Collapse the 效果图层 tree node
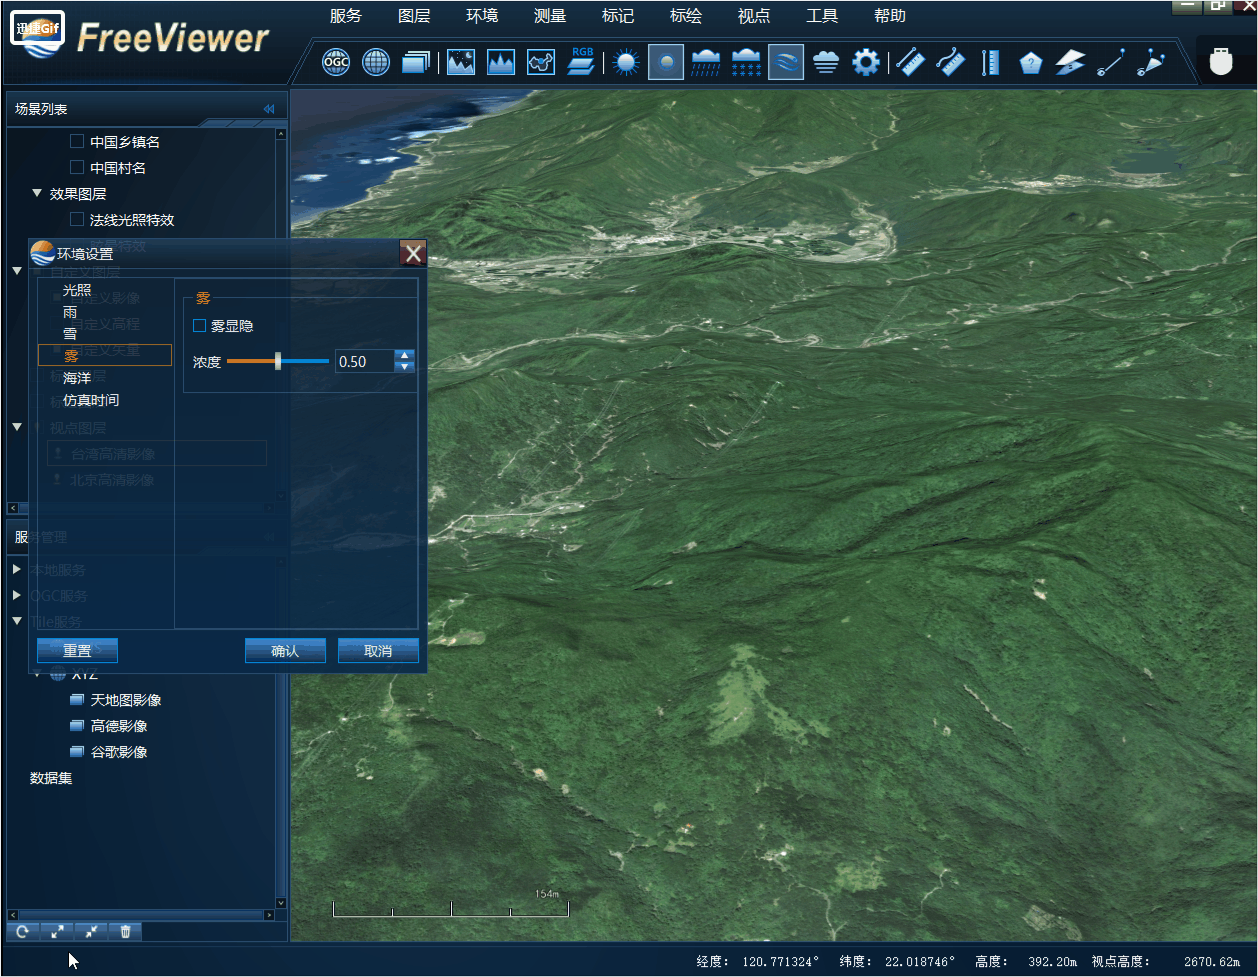Screen dimensions: 1258x977 pyautogui.click(x=37, y=194)
